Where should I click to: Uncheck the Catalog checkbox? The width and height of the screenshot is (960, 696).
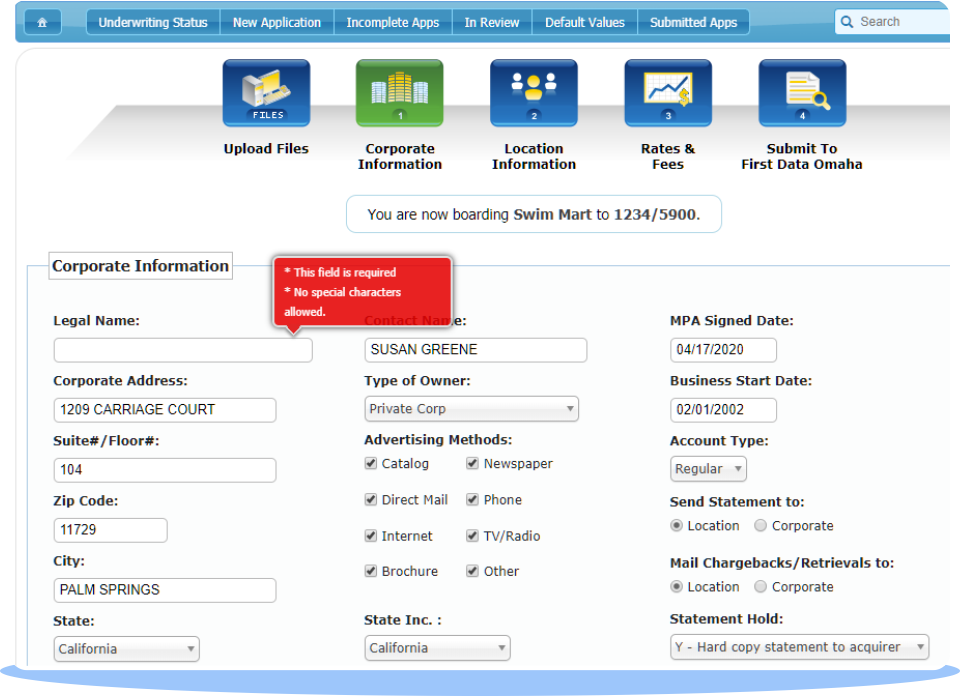(370, 463)
